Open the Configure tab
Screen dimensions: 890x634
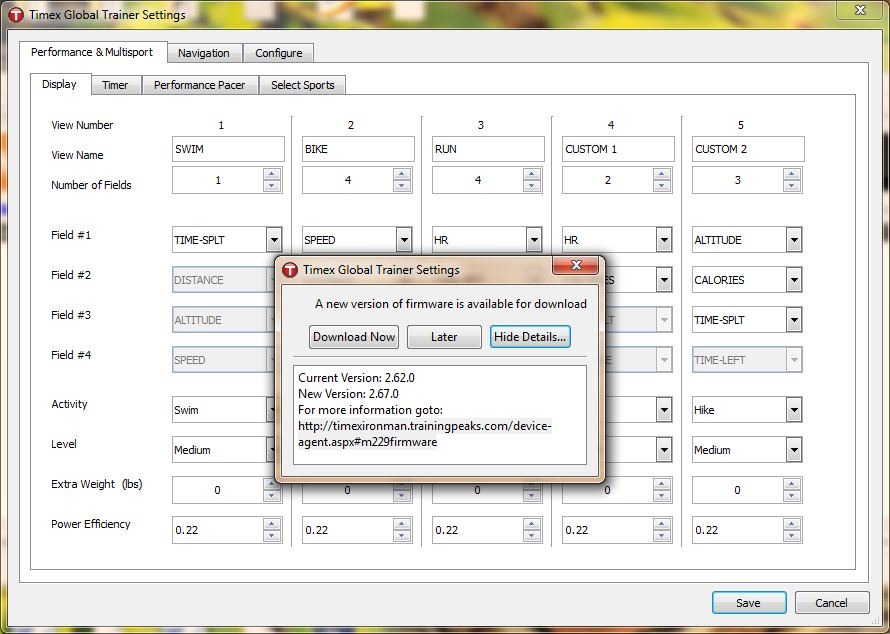[278, 53]
